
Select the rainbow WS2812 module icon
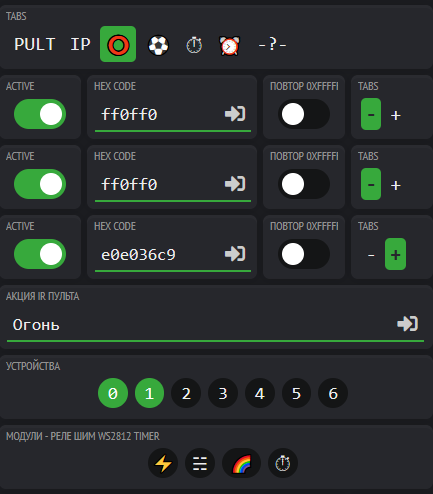[241, 463]
